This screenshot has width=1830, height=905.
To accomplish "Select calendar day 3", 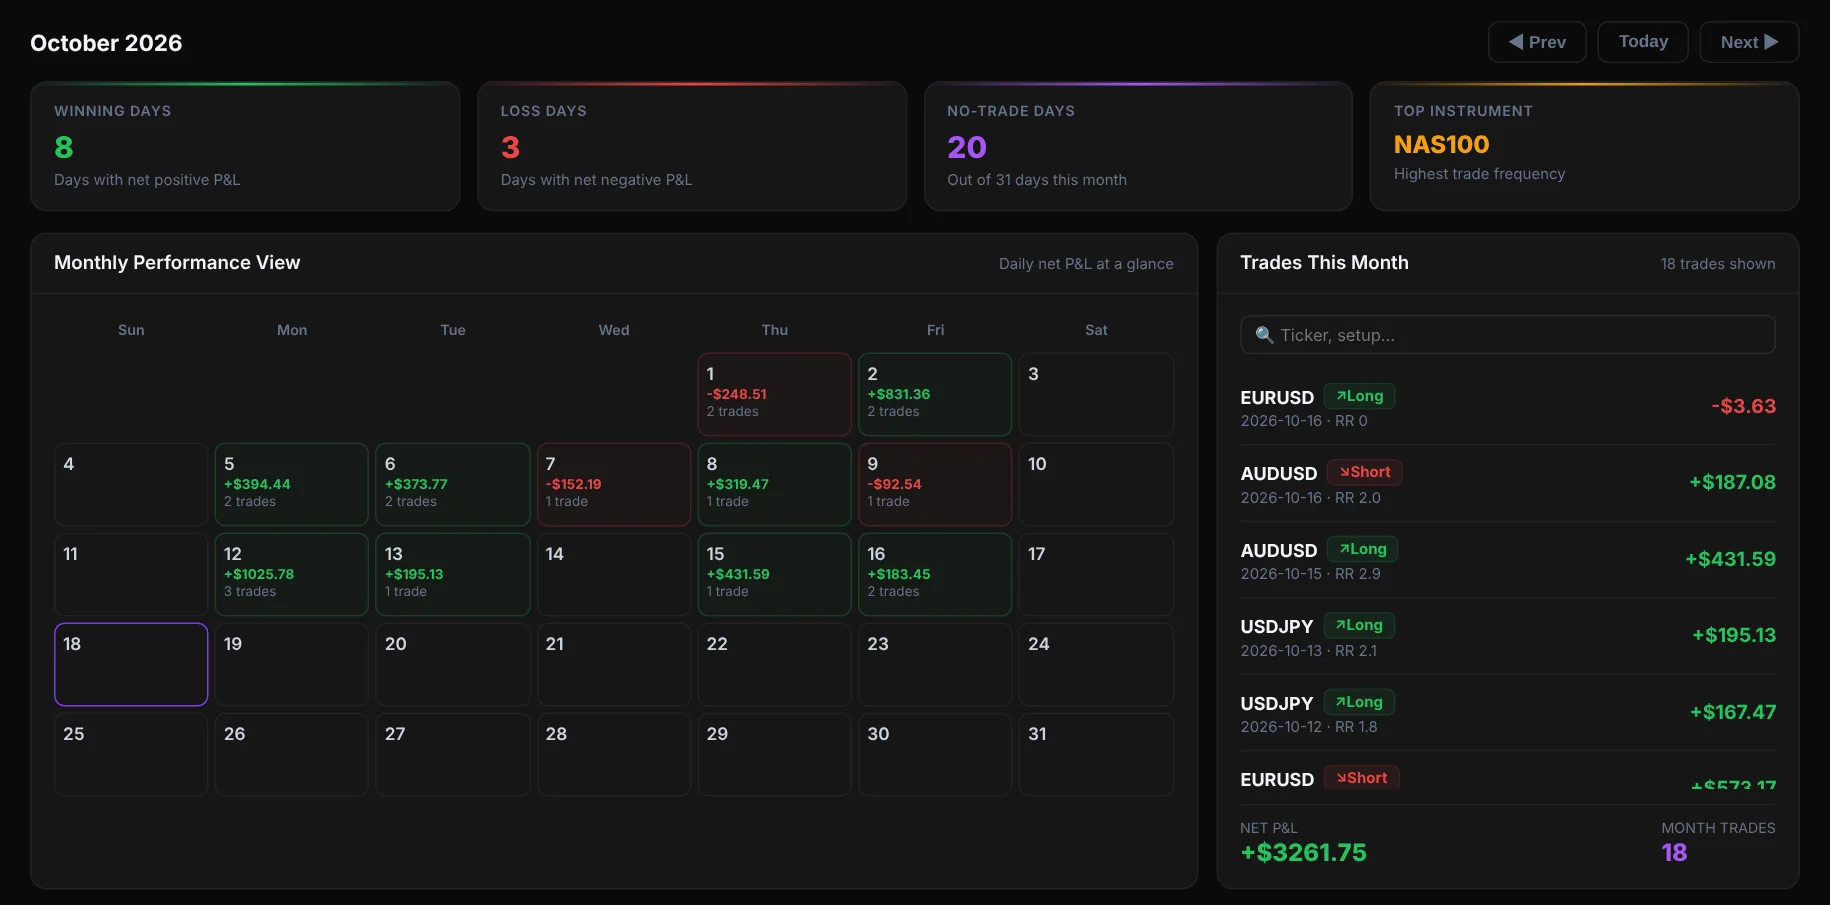I will click(1096, 394).
